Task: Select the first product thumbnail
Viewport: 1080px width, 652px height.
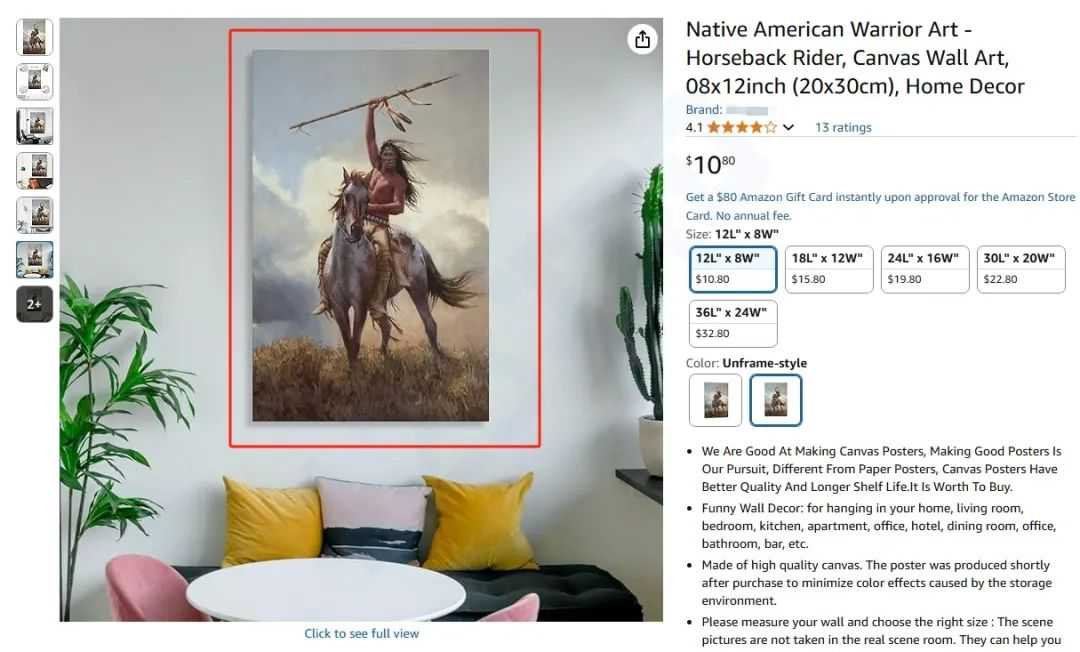Action: click(x=34, y=37)
